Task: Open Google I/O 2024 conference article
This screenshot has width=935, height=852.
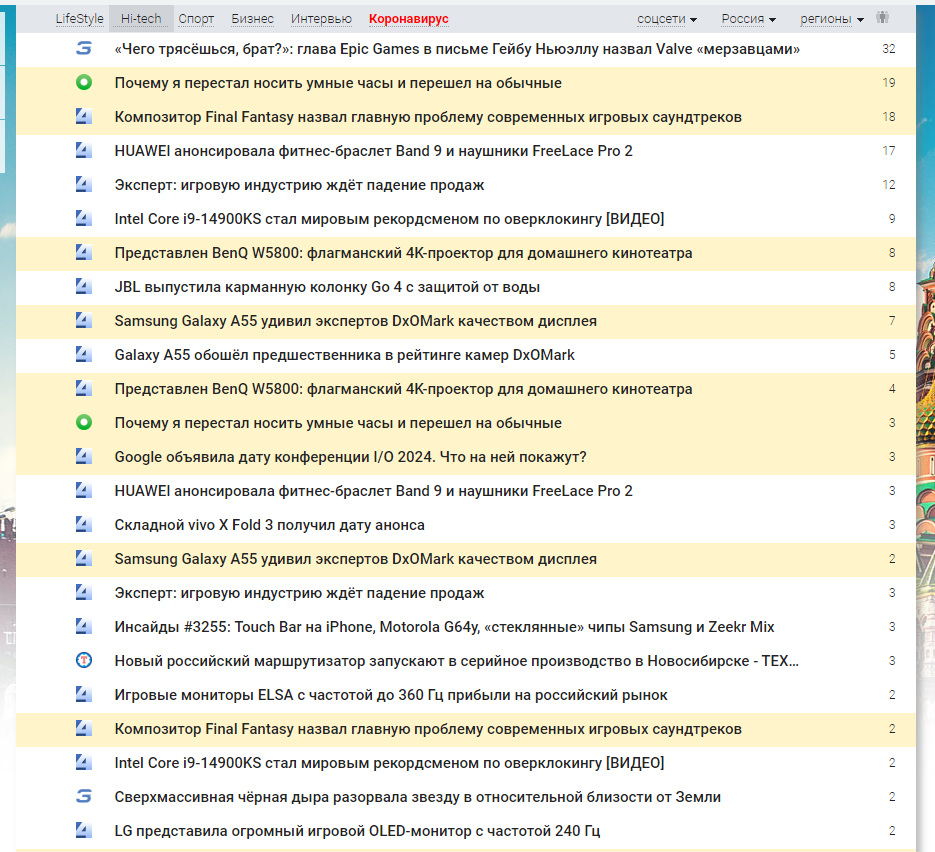Action: coord(350,457)
